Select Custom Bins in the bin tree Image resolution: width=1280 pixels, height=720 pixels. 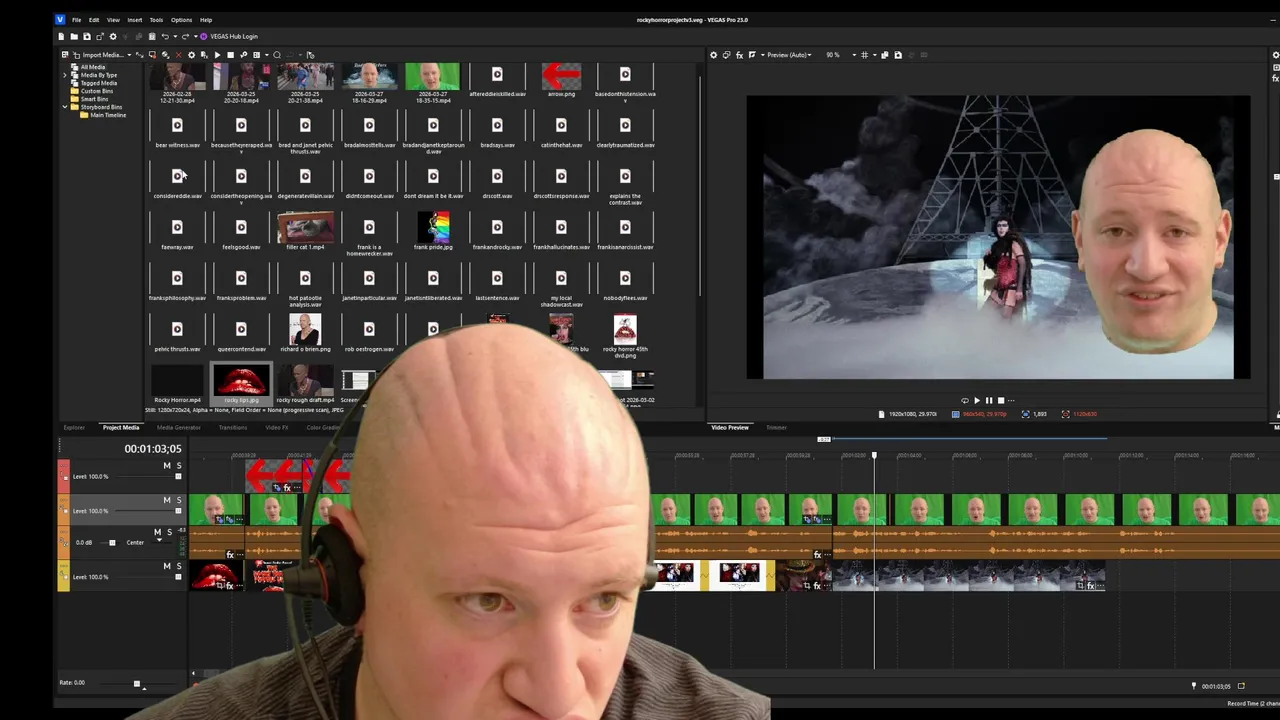pyautogui.click(x=97, y=91)
